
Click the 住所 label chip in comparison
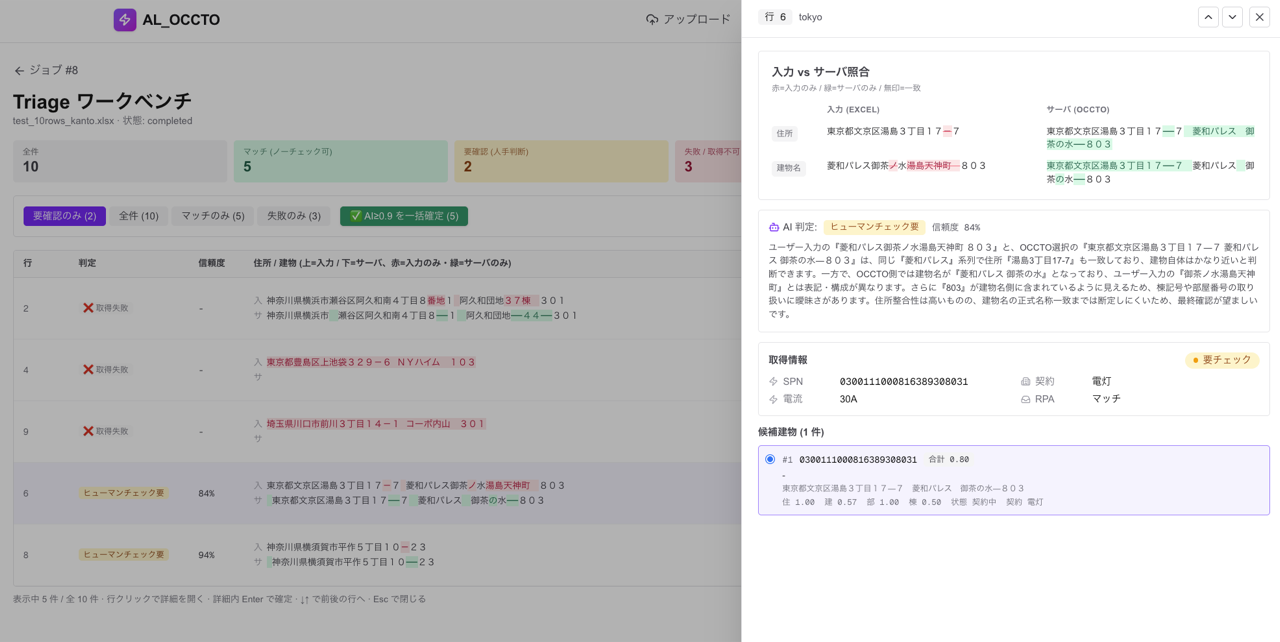[x=785, y=133]
